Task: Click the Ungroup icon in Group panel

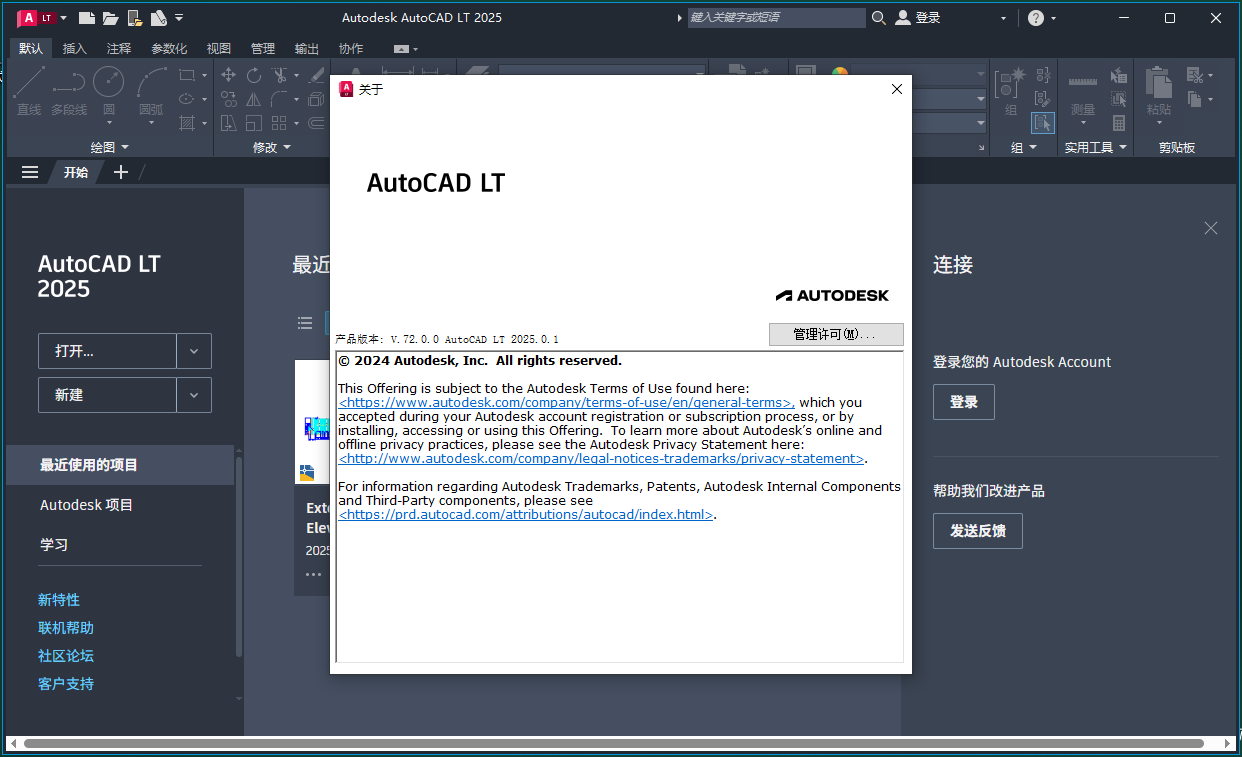Action: coord(1044,75)
